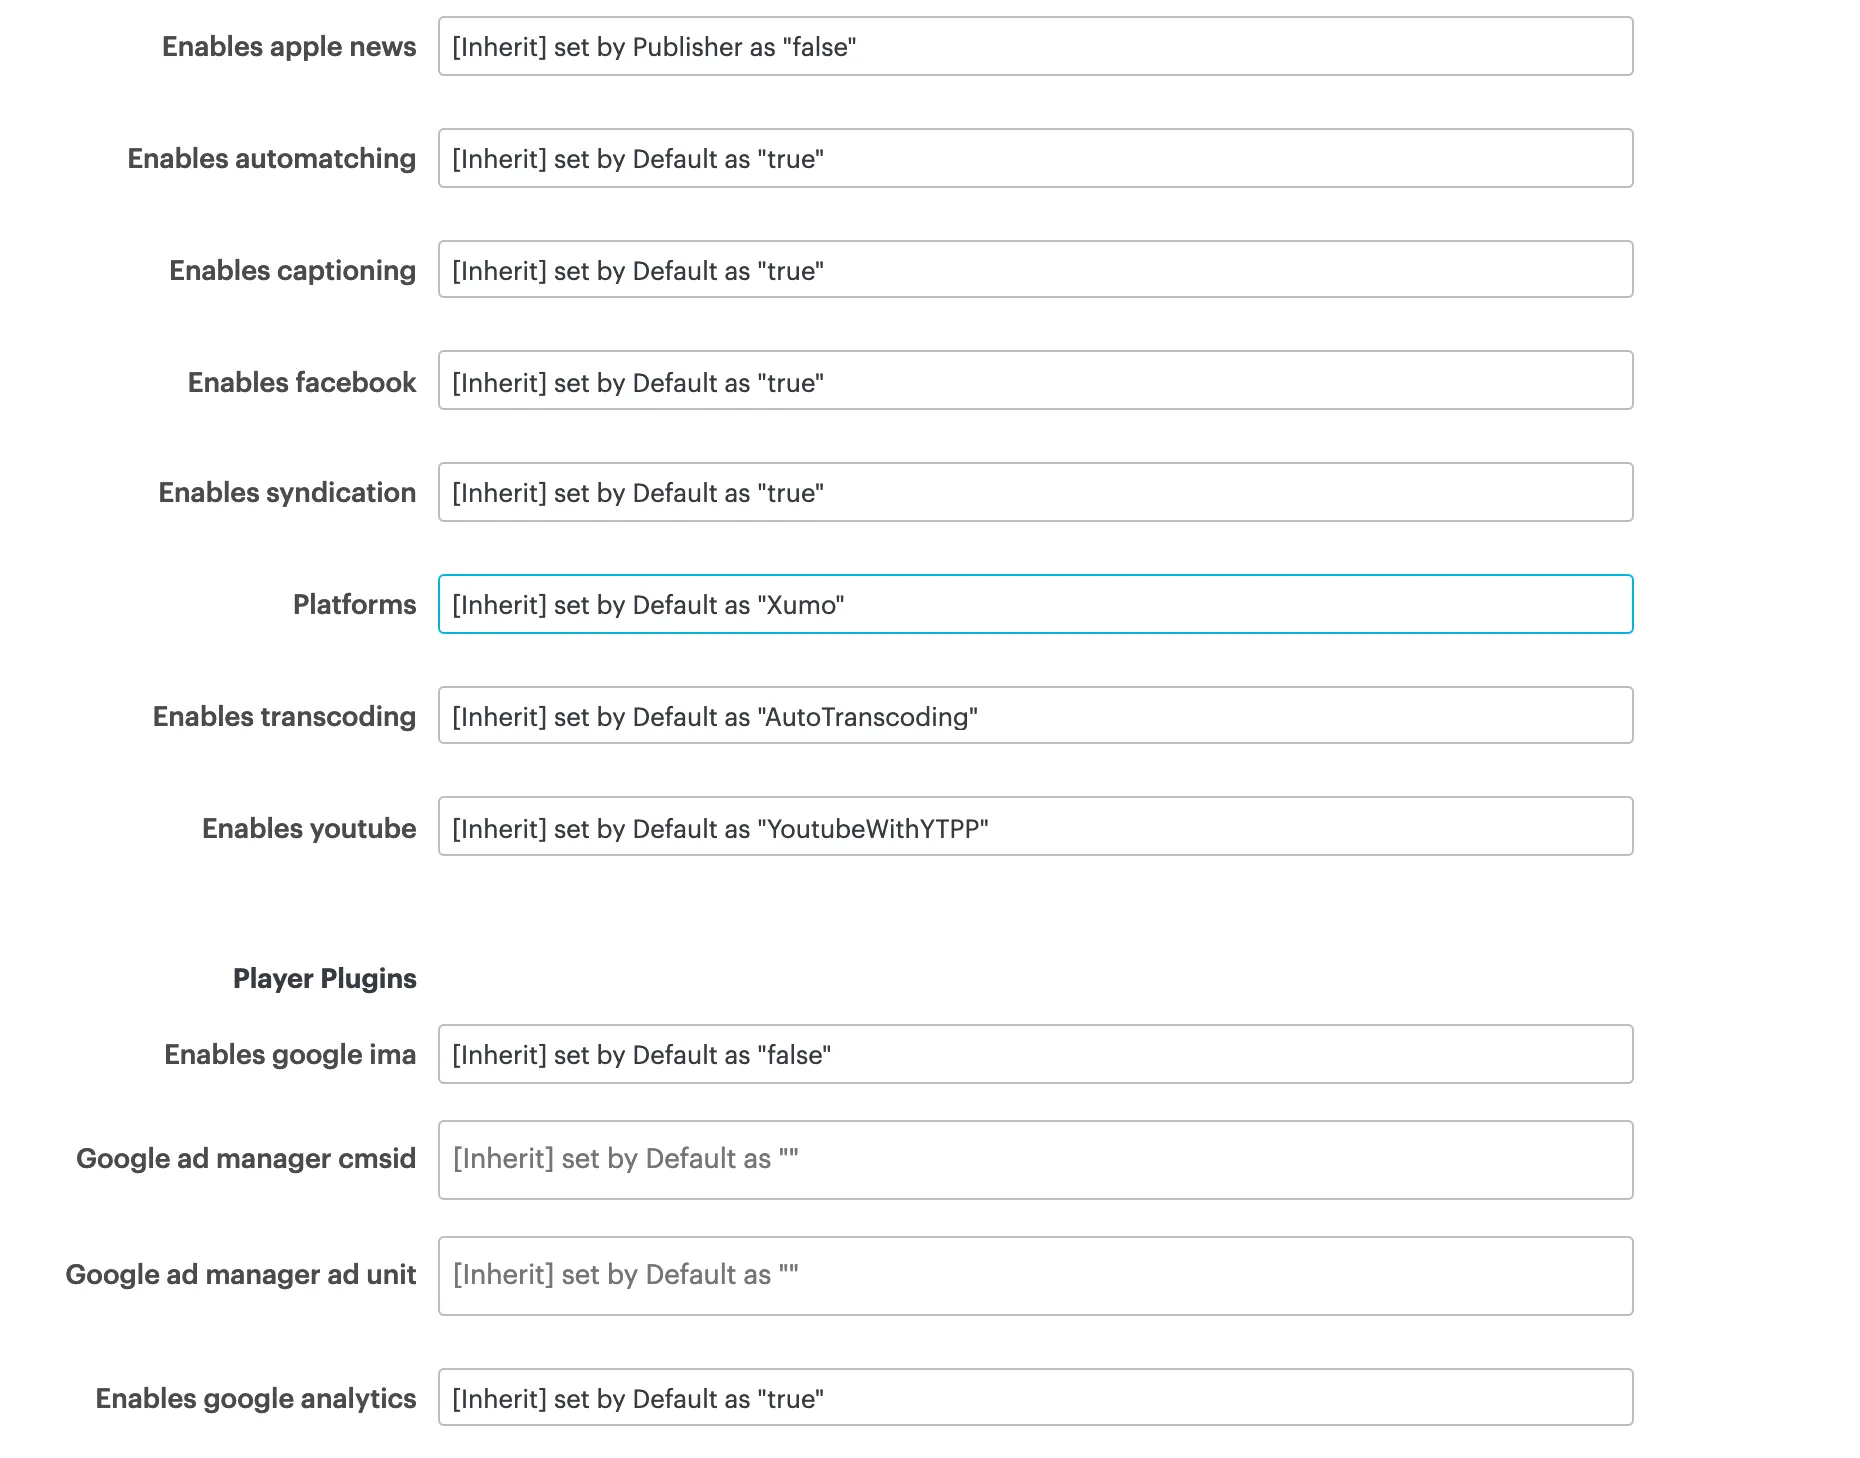Click the Enables apple news label
The image size is (1860, 1458).
289,47
